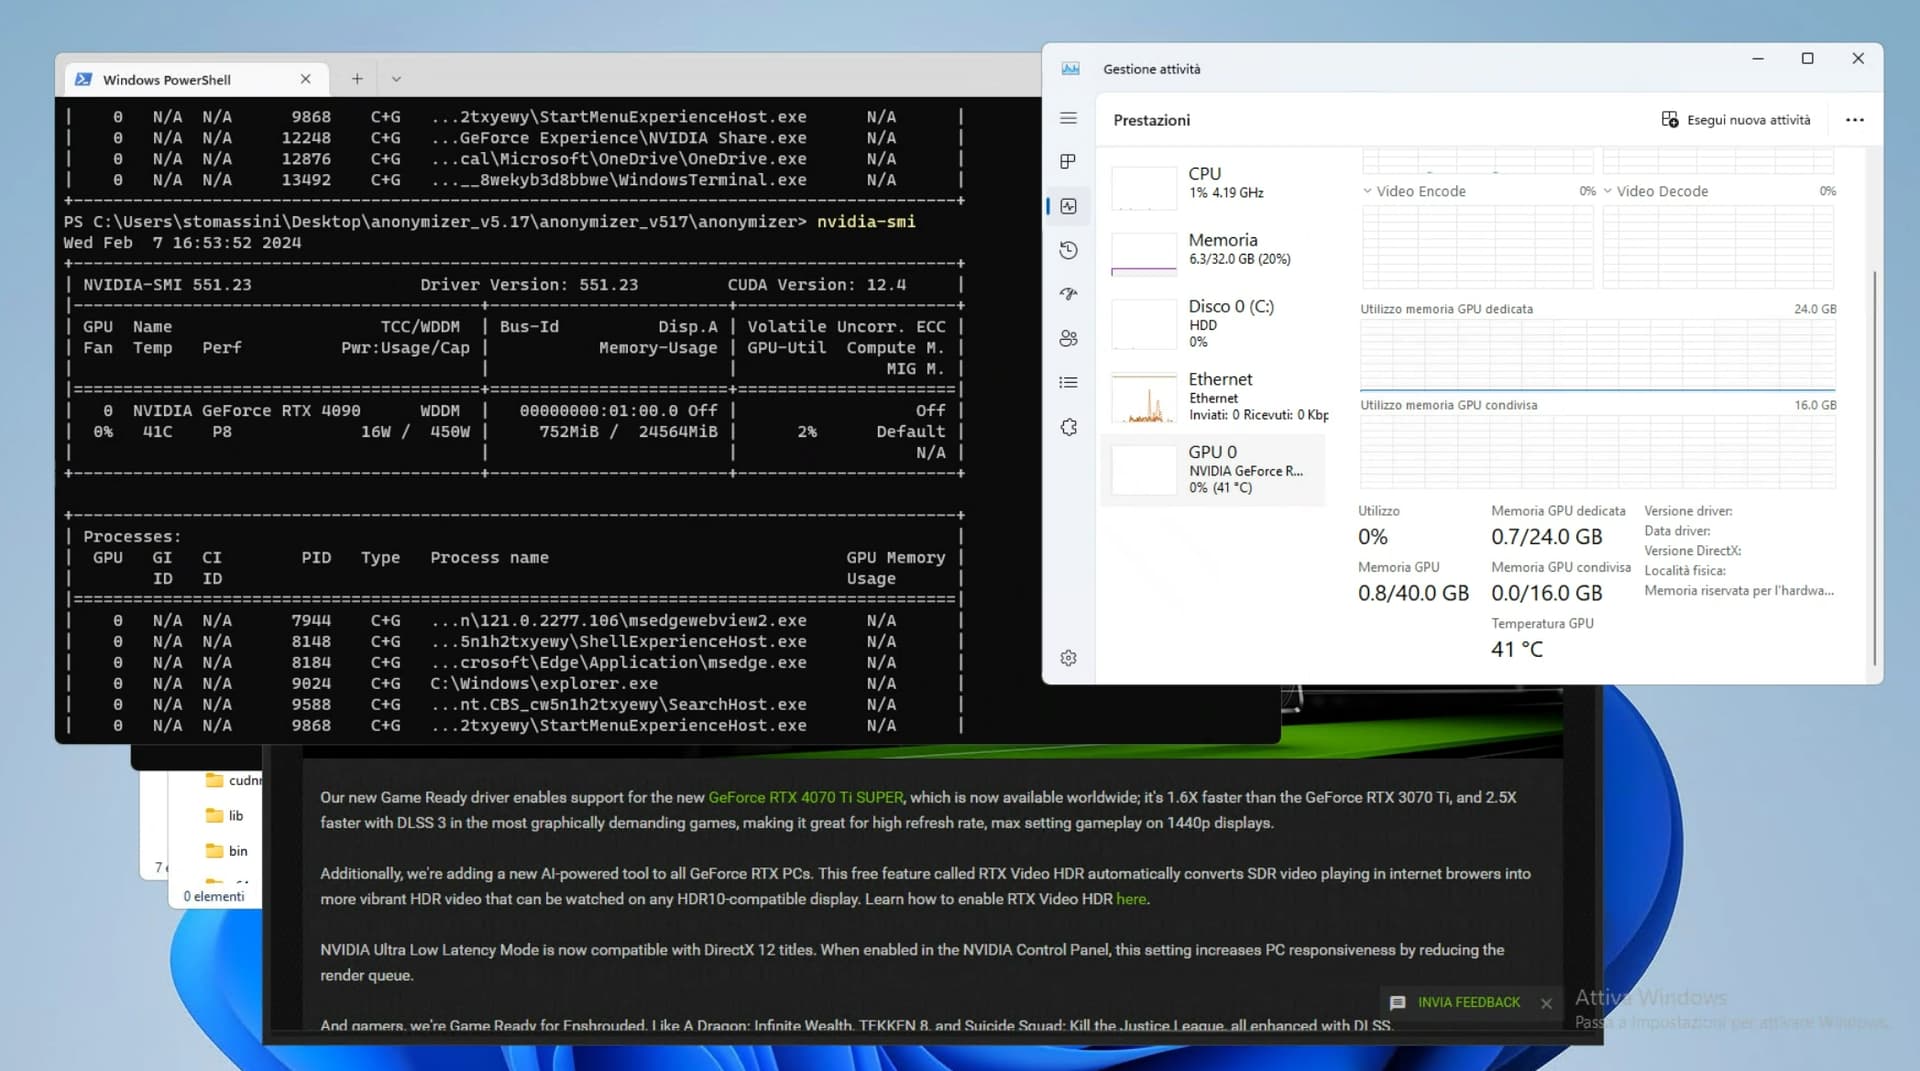Minimize the Gestione attività window
Viewport: 1920px width, 1071px height.
[1757, 59]
